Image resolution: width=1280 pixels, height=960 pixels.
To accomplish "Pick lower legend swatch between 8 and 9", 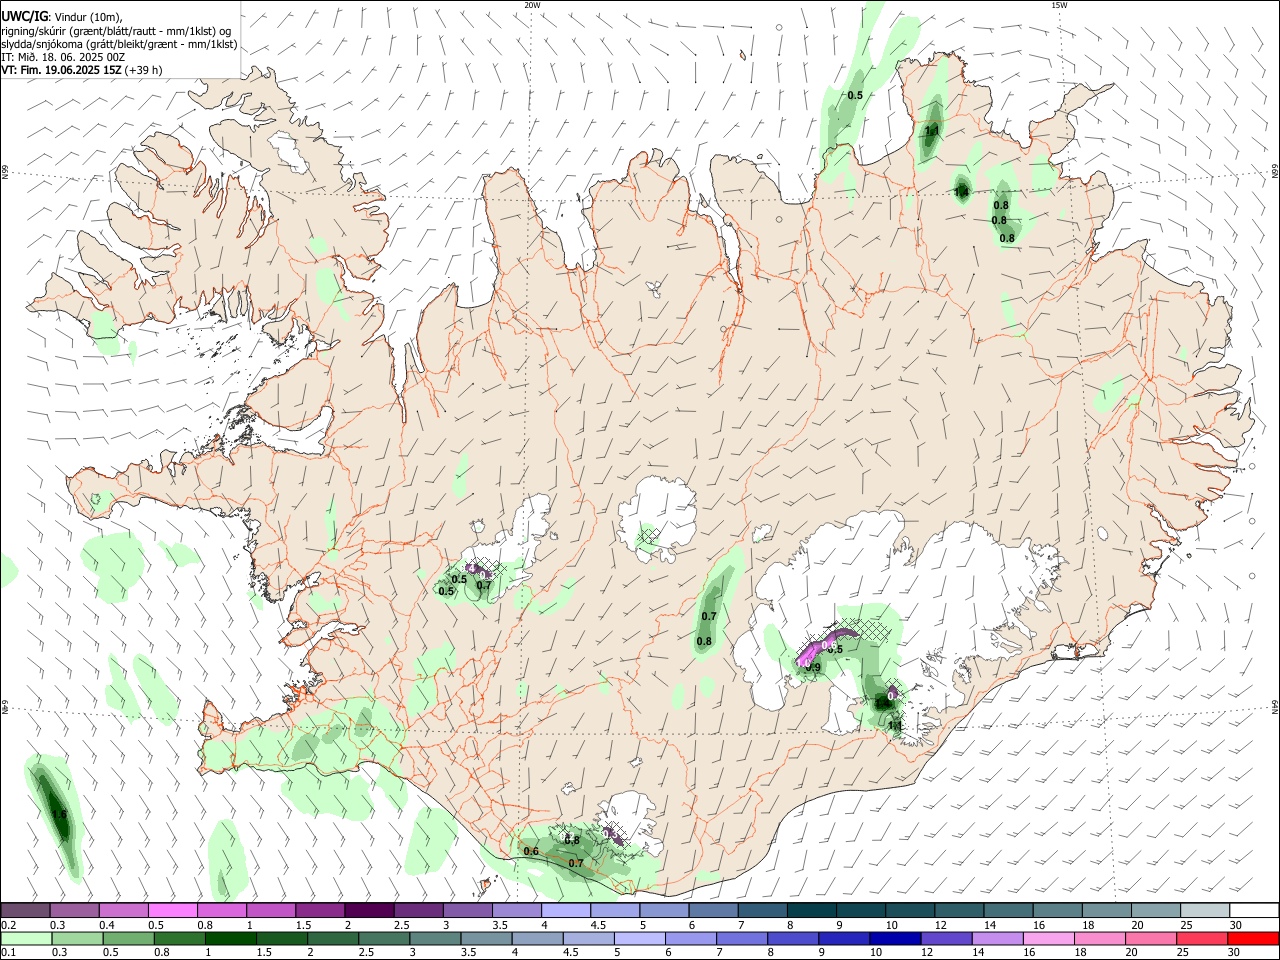I will 794,939.
